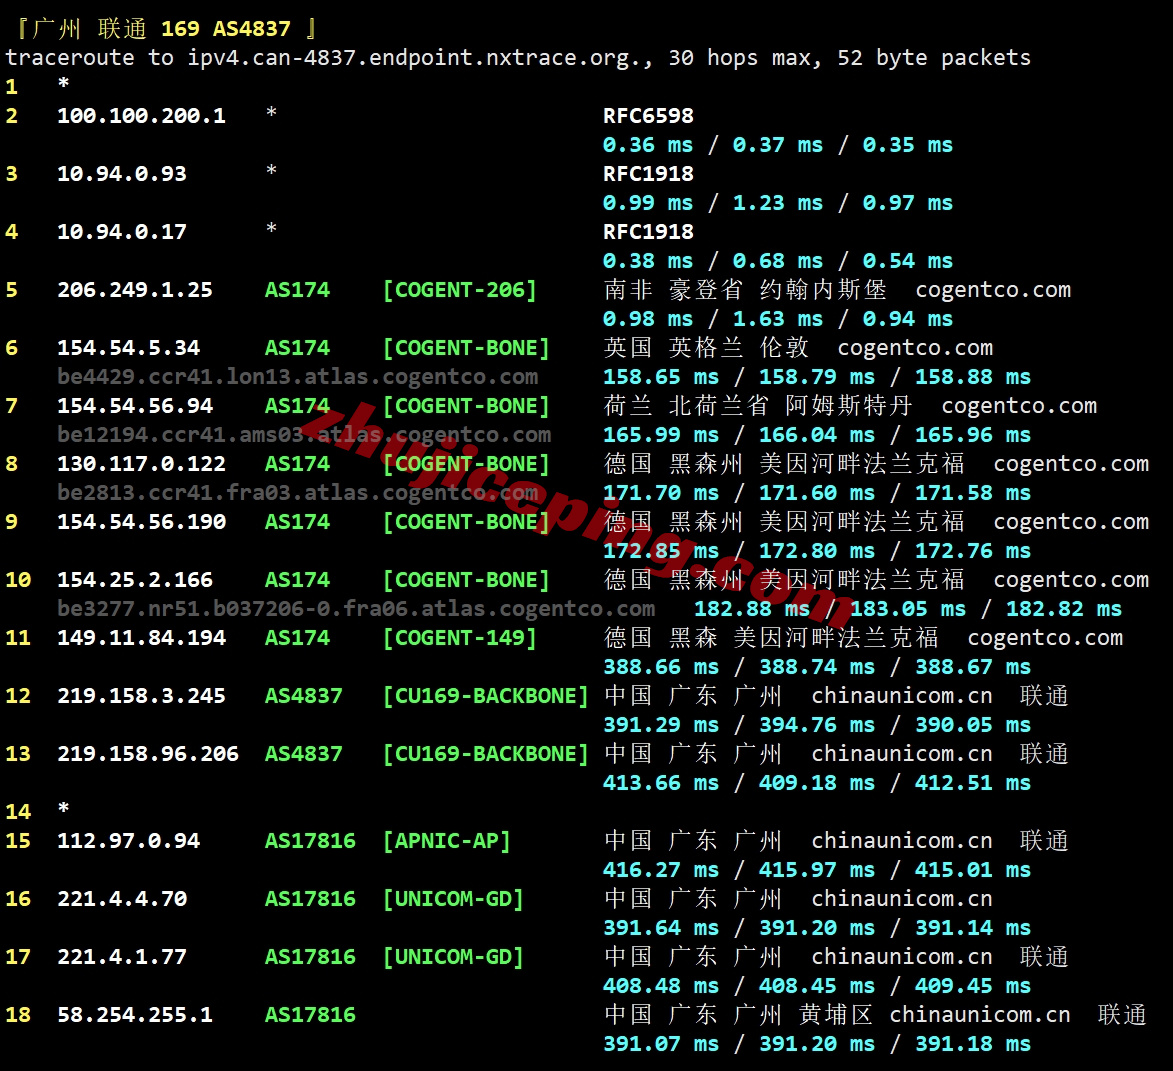Click the [COGENT-149] tag
1173x1071 pixels.
click(x=460, y=638)
